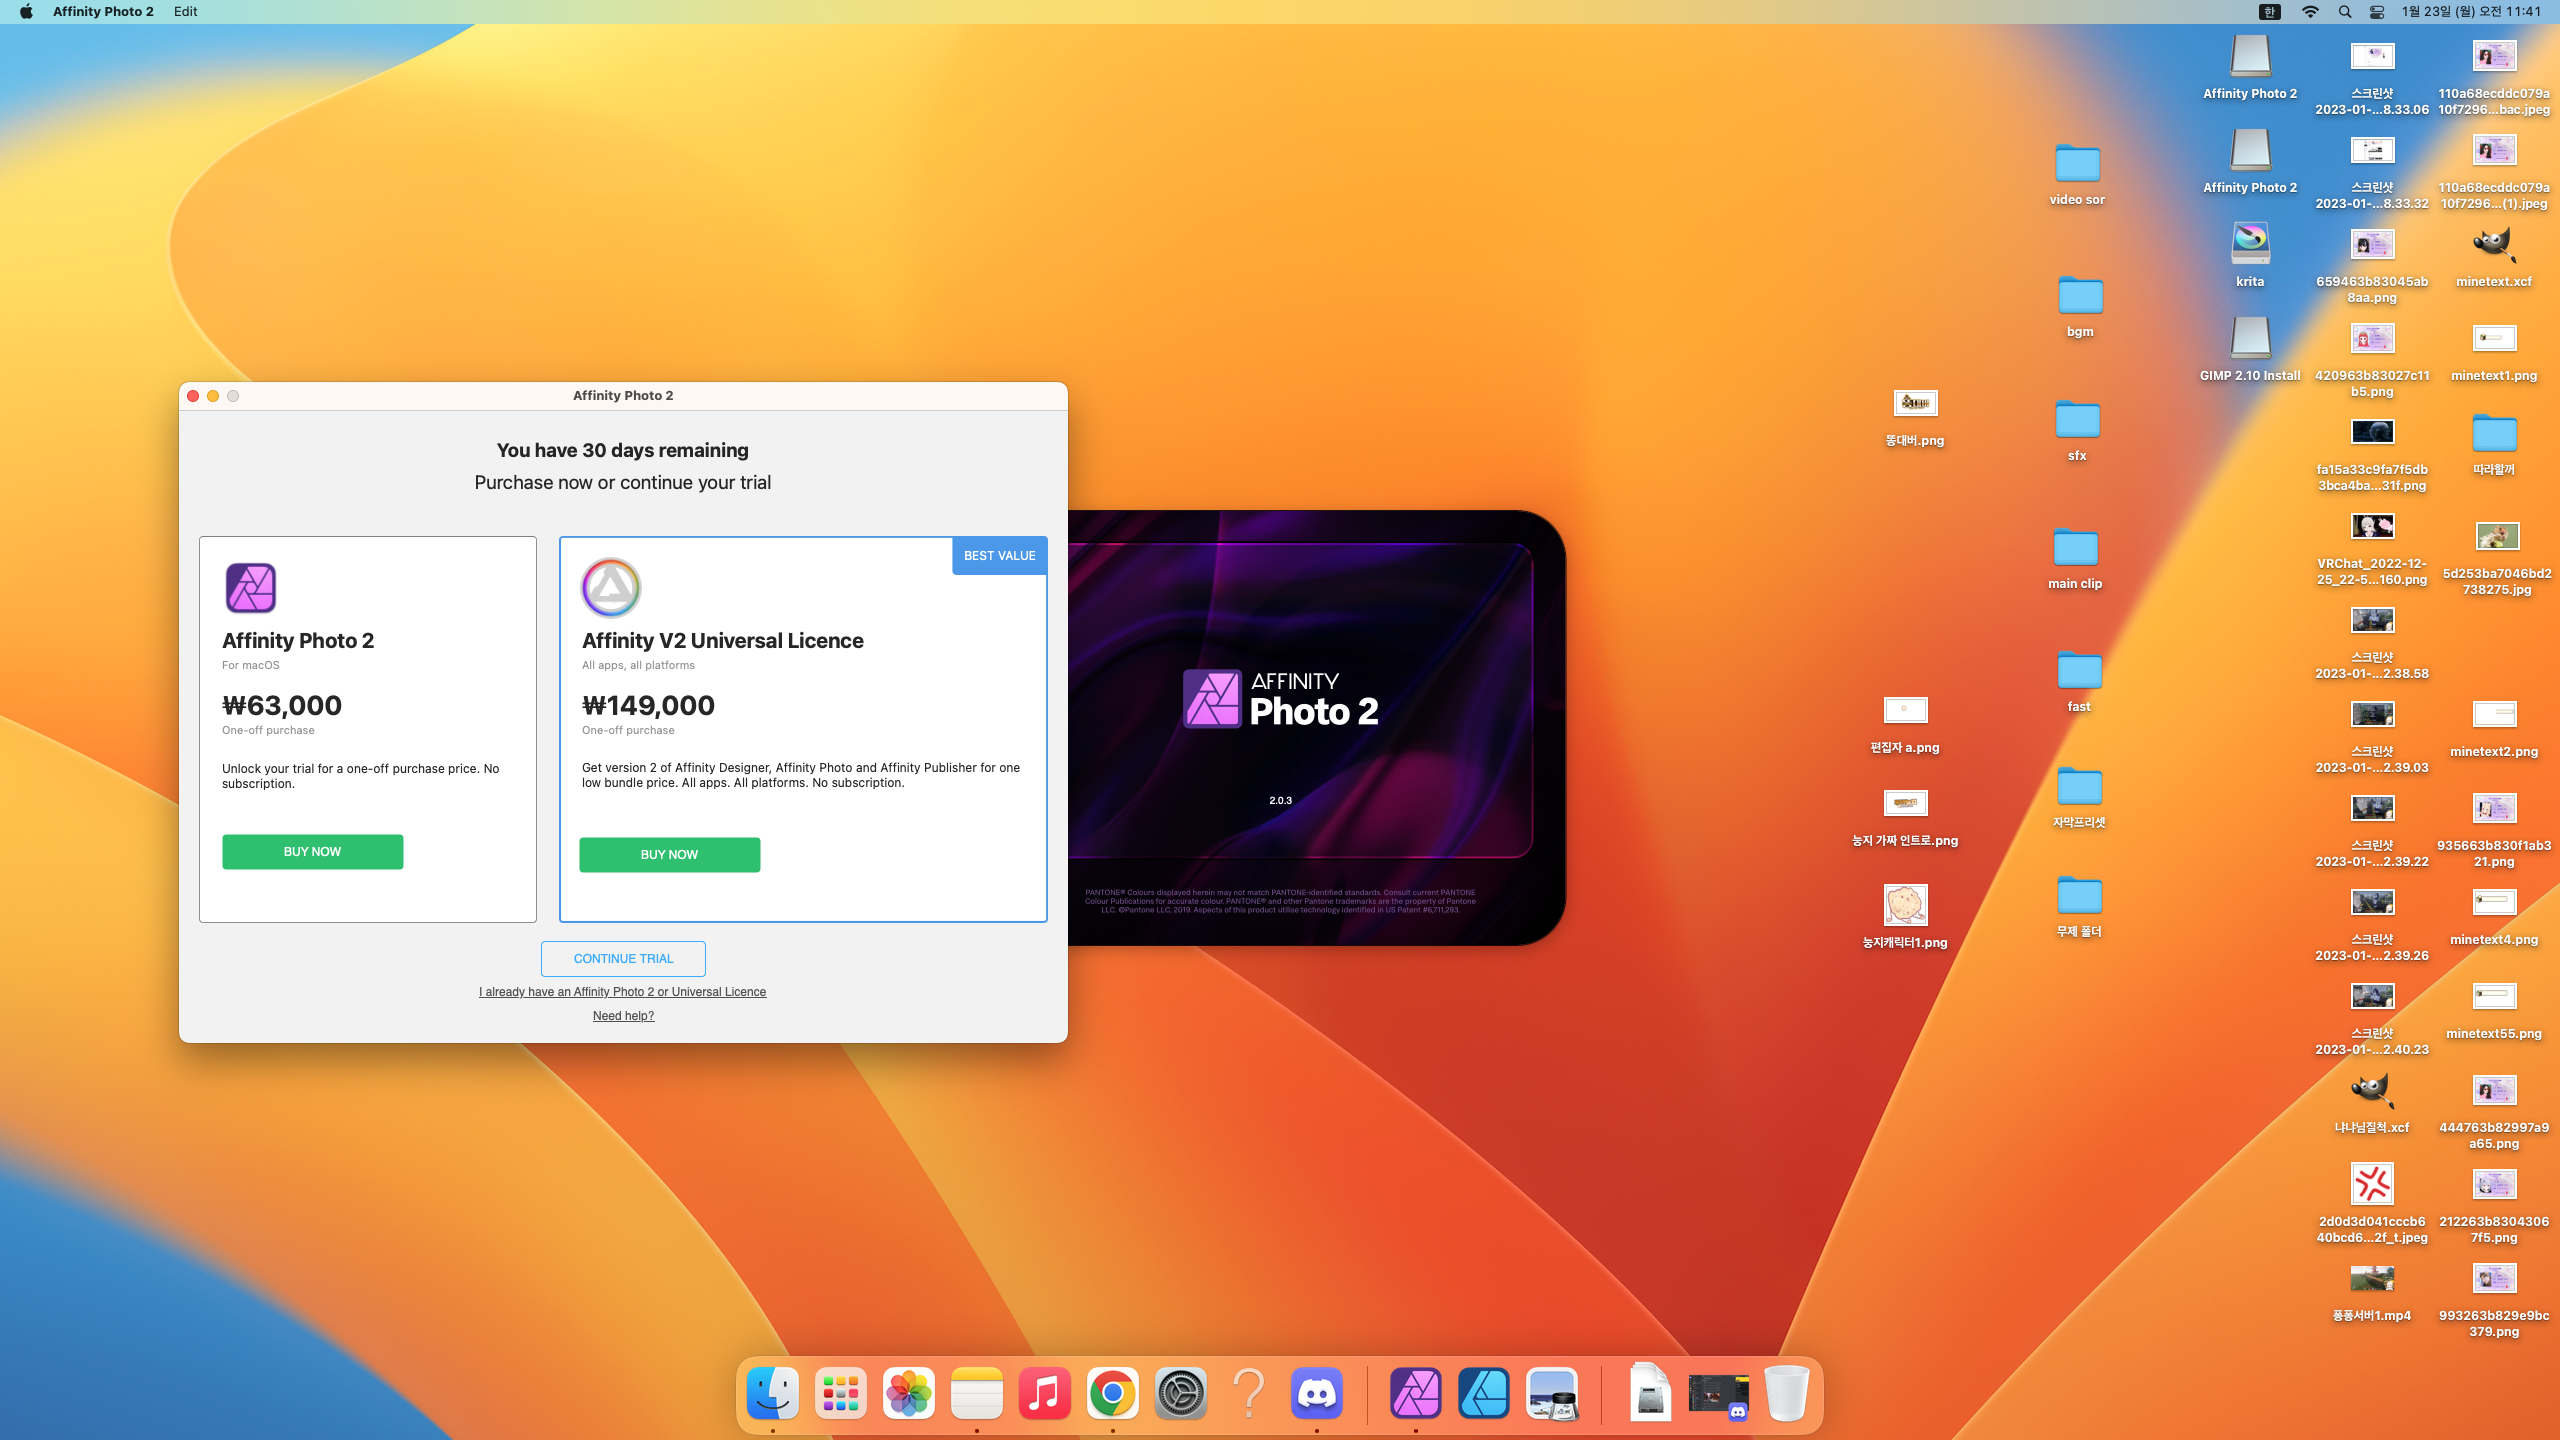The width and height of the screenshot is (2560, 1440).
Task: Open Google Chrome in the dock
Action: point(1112,1393)
